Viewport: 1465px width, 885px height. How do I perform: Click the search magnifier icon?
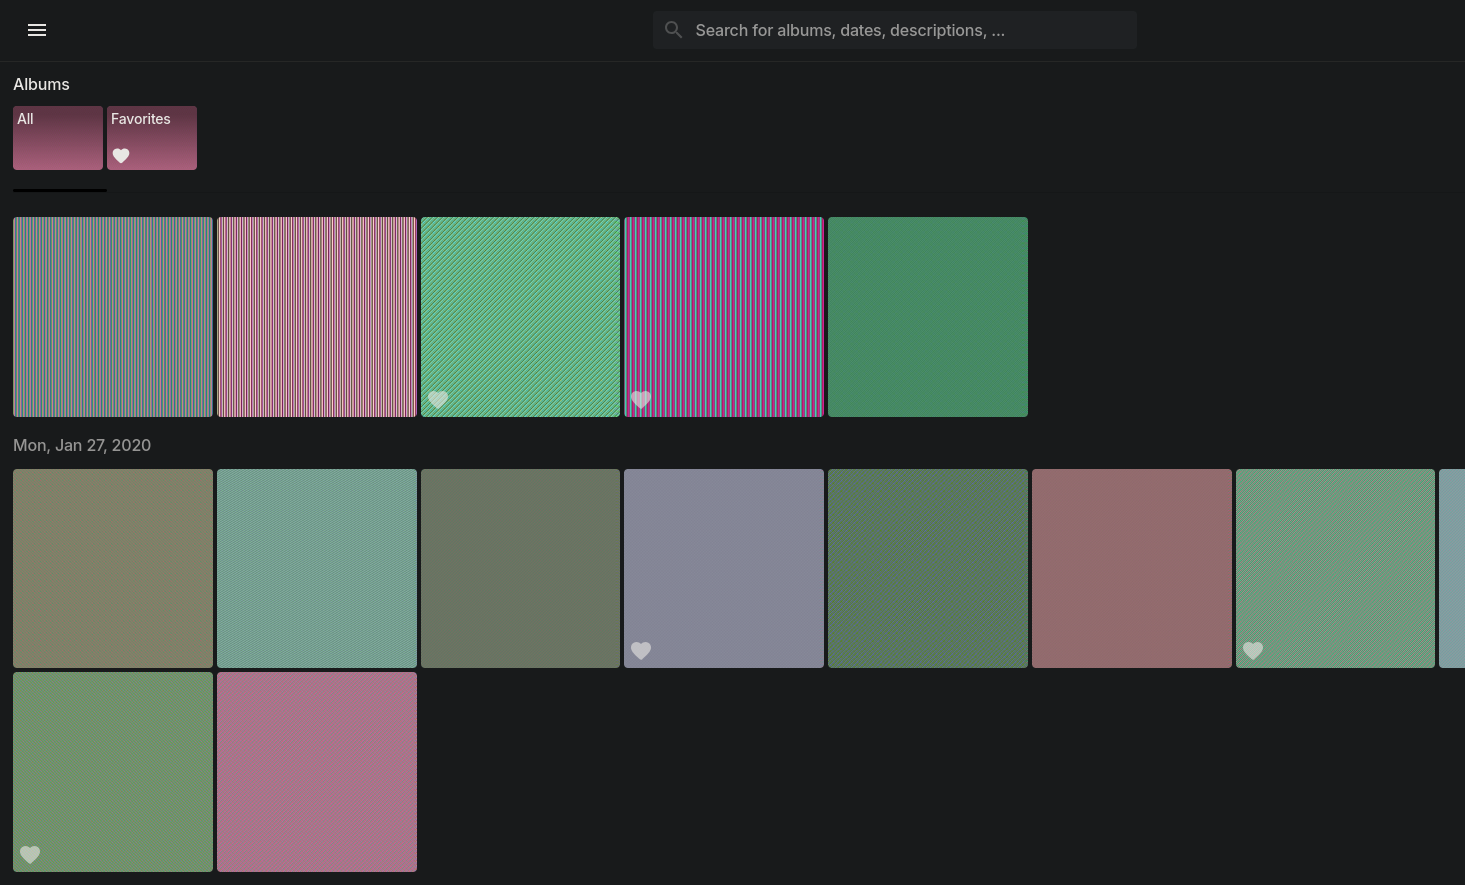(674, 30)
